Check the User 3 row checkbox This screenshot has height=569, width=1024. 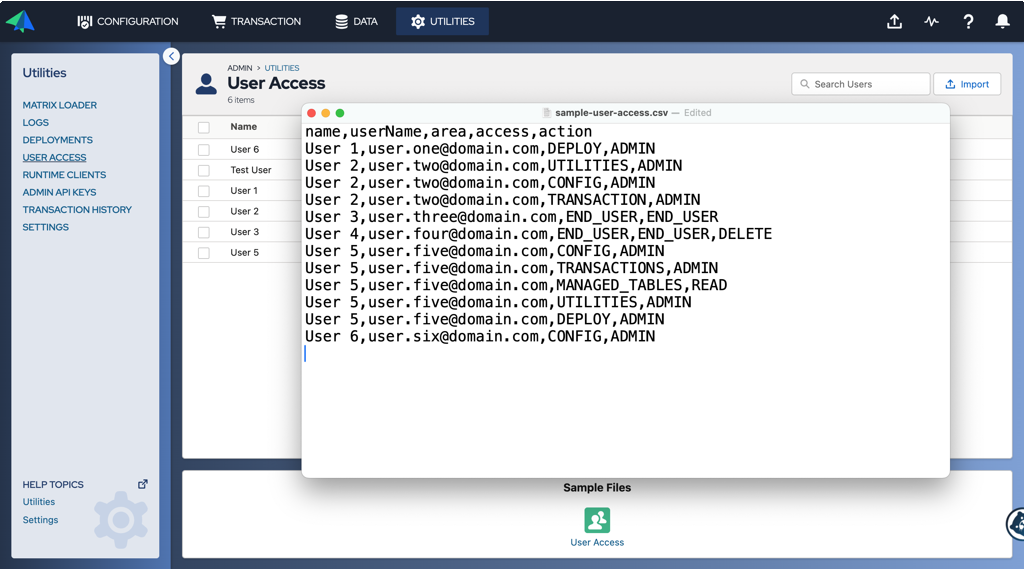click(204, 233)
